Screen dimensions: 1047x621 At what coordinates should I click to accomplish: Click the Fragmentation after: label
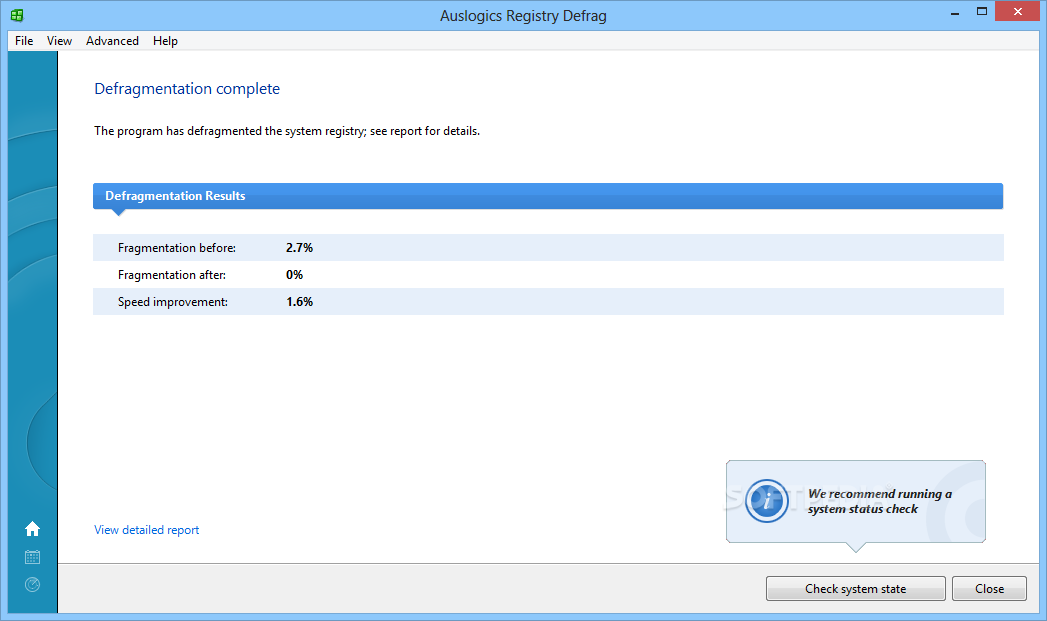pyautogui.click(x=172, y=274)
